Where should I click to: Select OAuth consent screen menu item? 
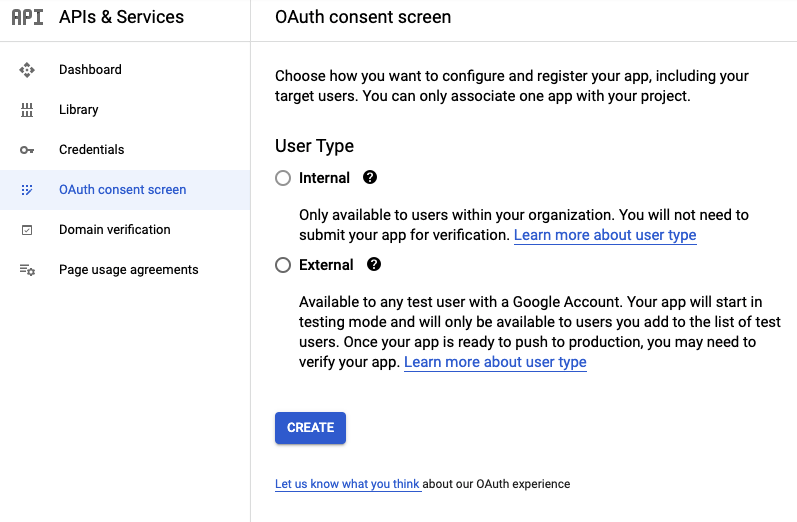pyautogui.click(x=125, y=190)
